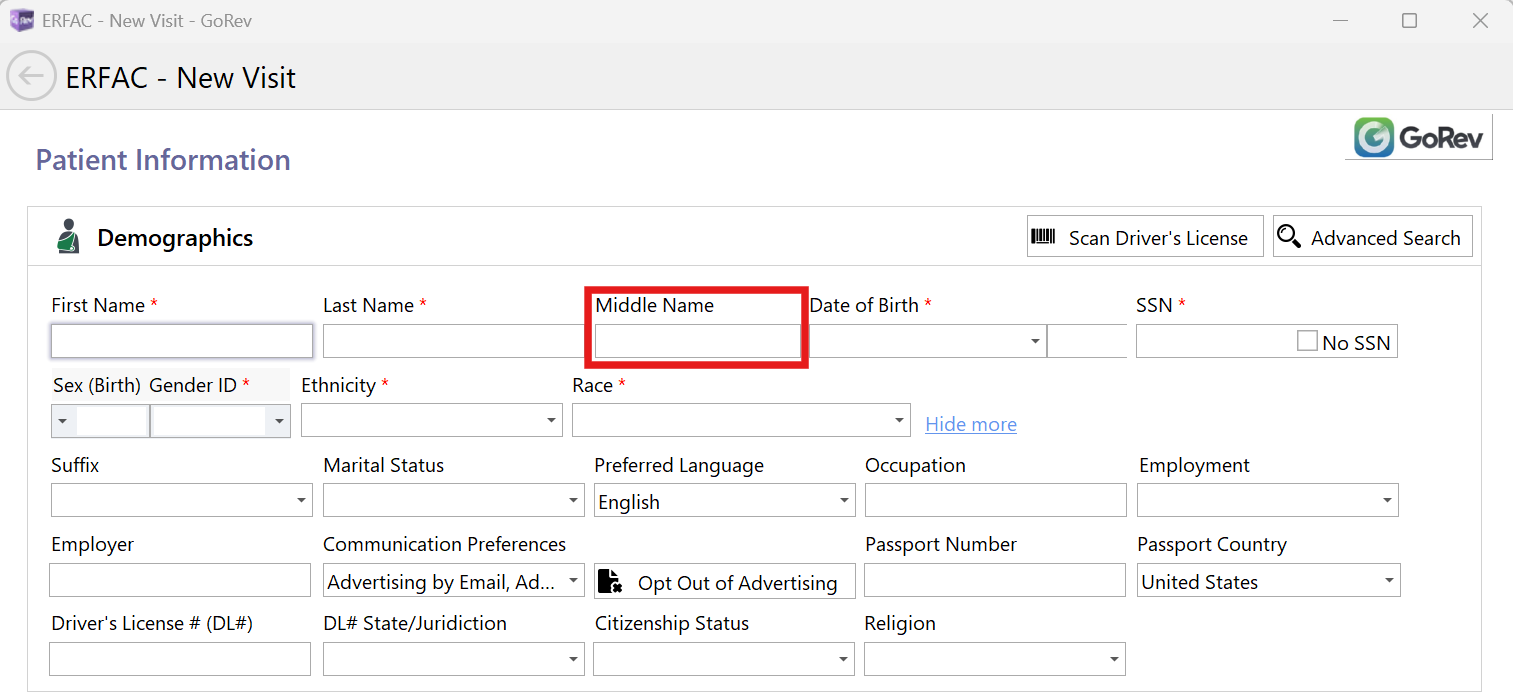Click the Demographics patient icon
Image resolution: width=1513 pixels, height=694 pixels.
(x=68, y=237)
